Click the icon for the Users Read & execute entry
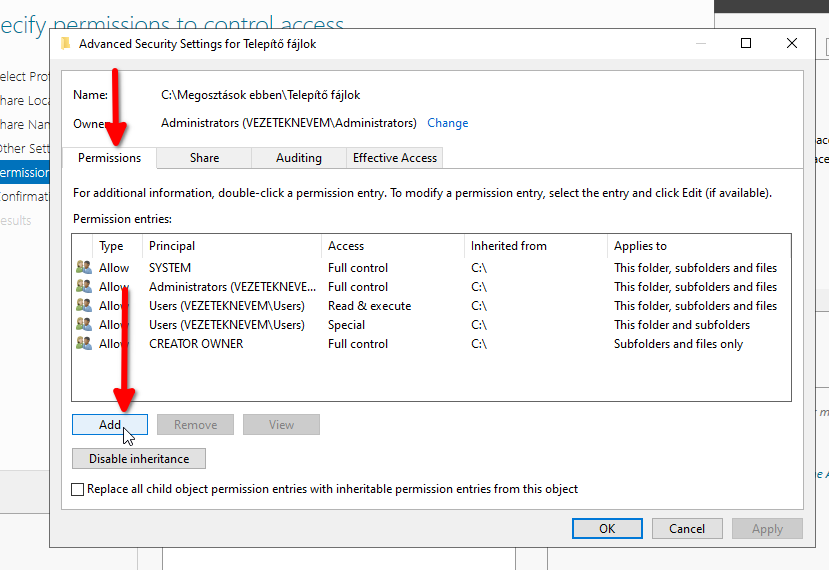 coord(83,306)
